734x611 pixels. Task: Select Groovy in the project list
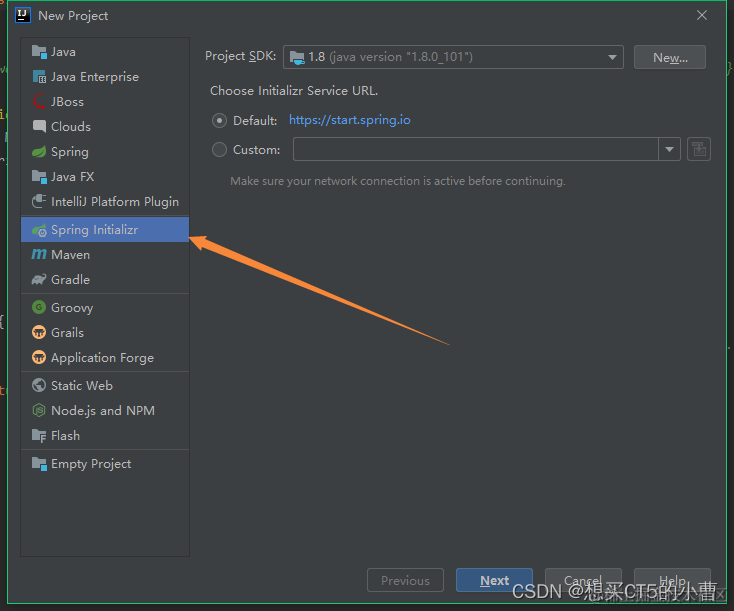pyautogui.click(x=105, y=308)
